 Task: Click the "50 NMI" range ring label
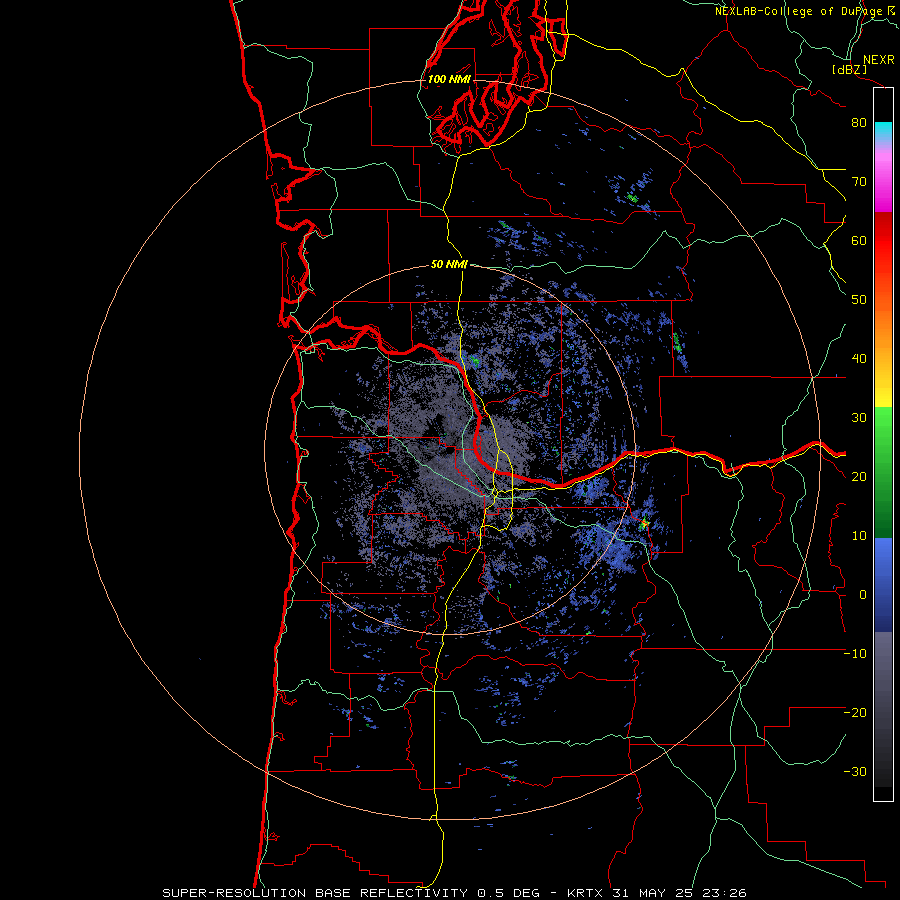449,264
